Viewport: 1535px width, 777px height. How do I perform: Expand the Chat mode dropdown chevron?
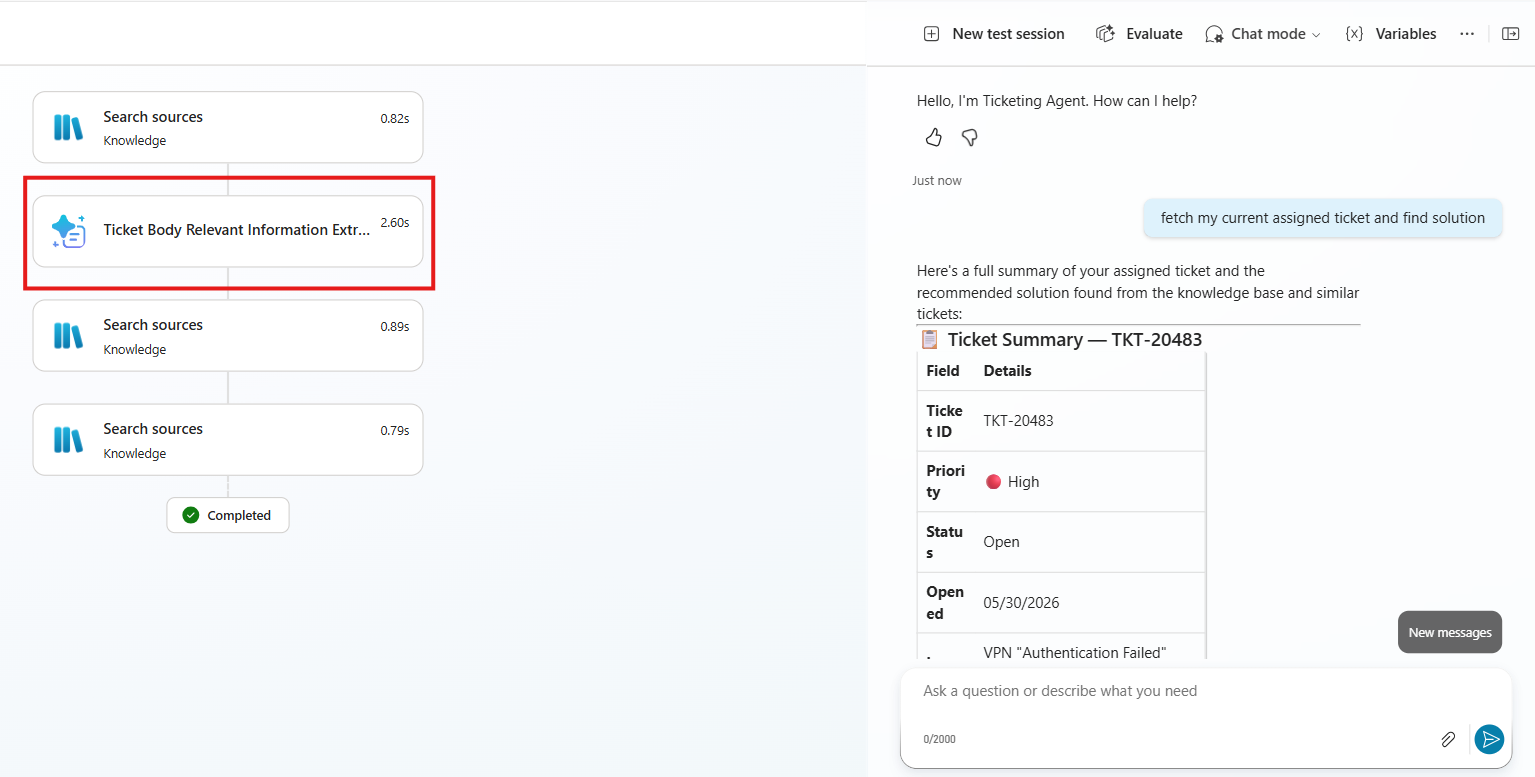coord(1316,35)
